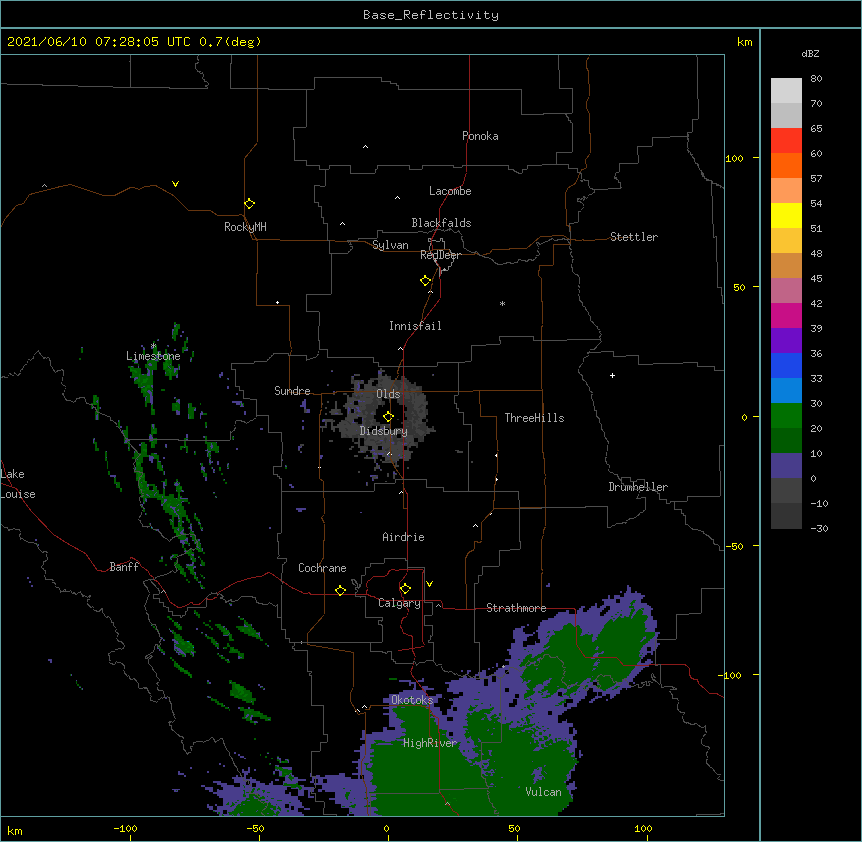
Task: Select the Drumheller label
Action: click(638, 487)
